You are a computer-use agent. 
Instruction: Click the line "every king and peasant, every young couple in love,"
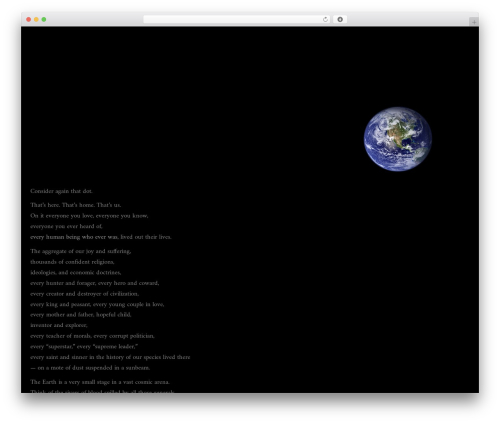click(97, 304)
